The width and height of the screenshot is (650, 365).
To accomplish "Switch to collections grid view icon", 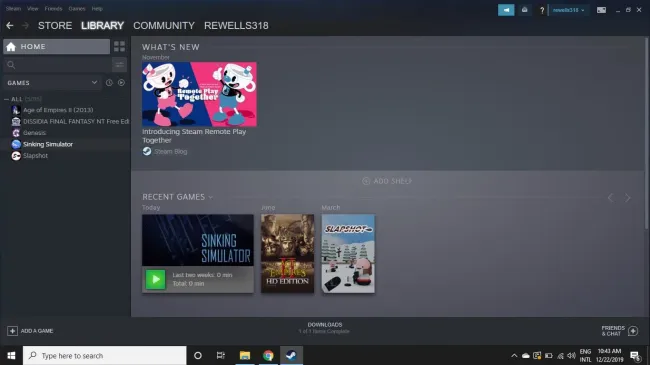I will click(x=119, y=46).
